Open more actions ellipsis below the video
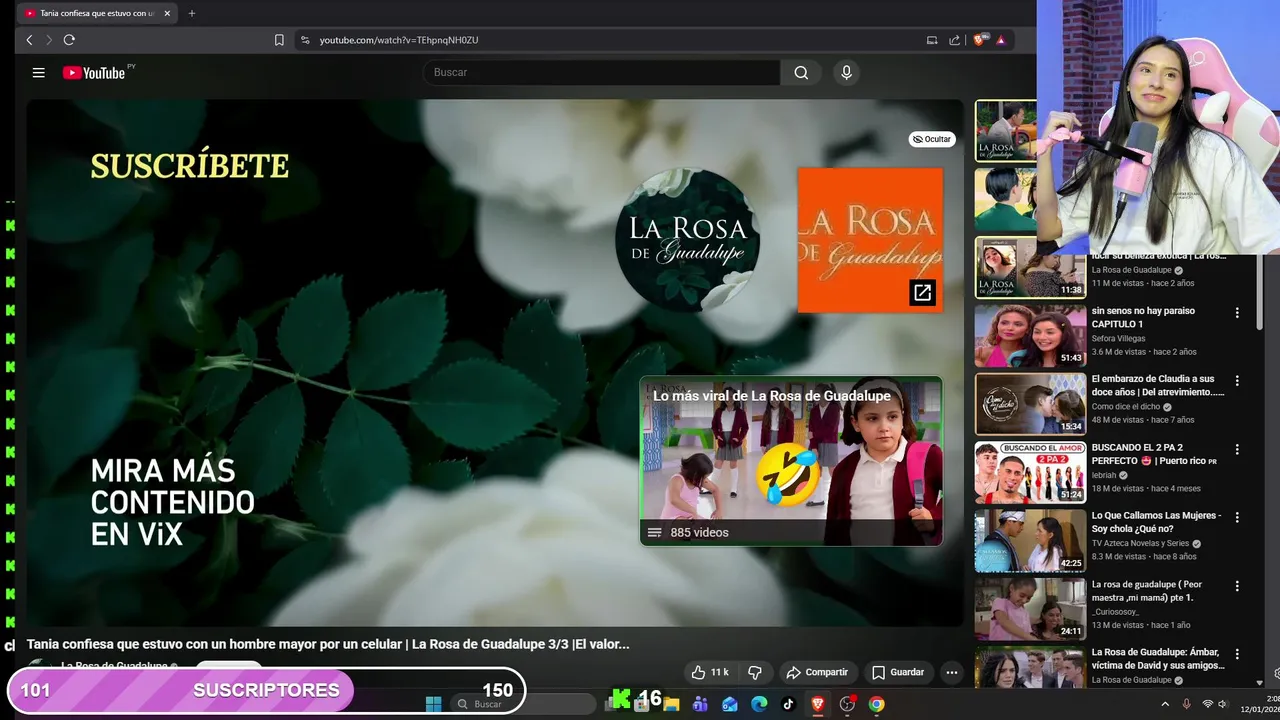 [952, 672]
